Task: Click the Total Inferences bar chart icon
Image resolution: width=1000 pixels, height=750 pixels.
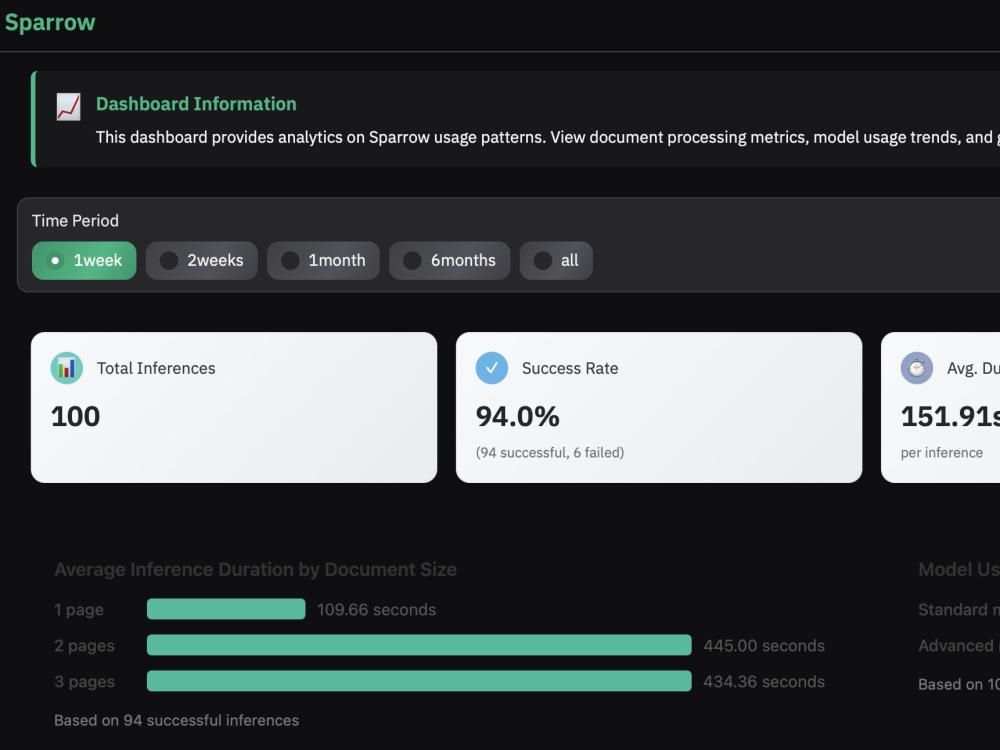Action: [x=67, y=368]
